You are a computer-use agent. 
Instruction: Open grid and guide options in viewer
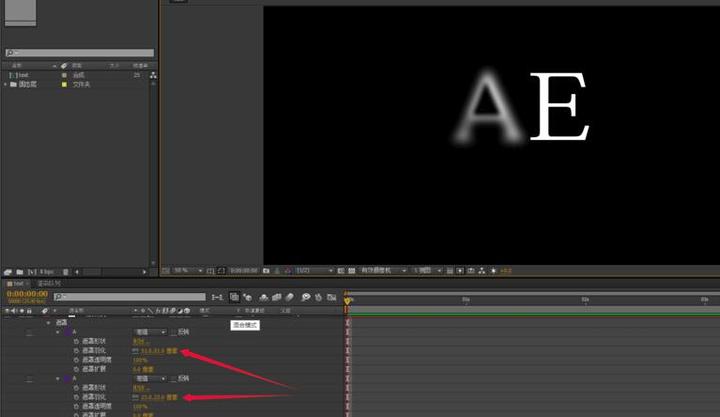(x=210, y=271)
